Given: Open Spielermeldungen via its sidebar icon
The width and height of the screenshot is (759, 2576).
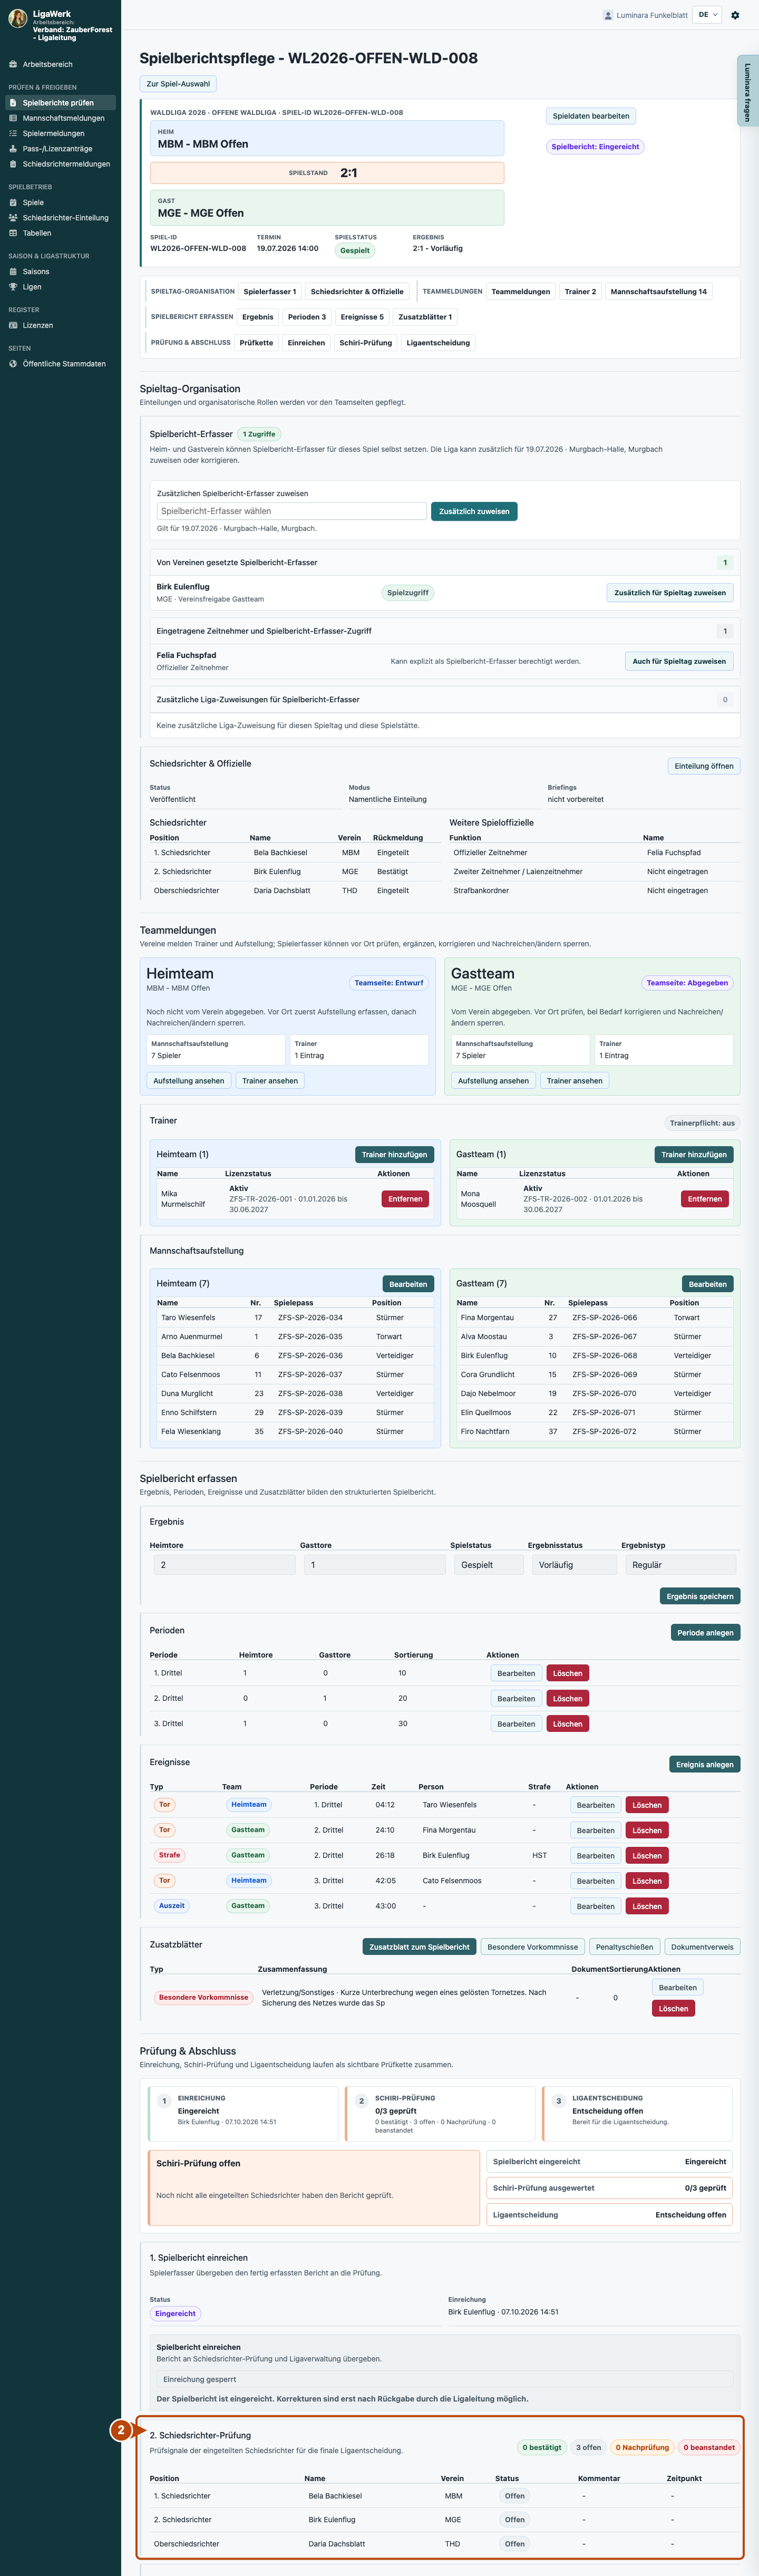Looking at the screenshot, I should tap(13, 133).
